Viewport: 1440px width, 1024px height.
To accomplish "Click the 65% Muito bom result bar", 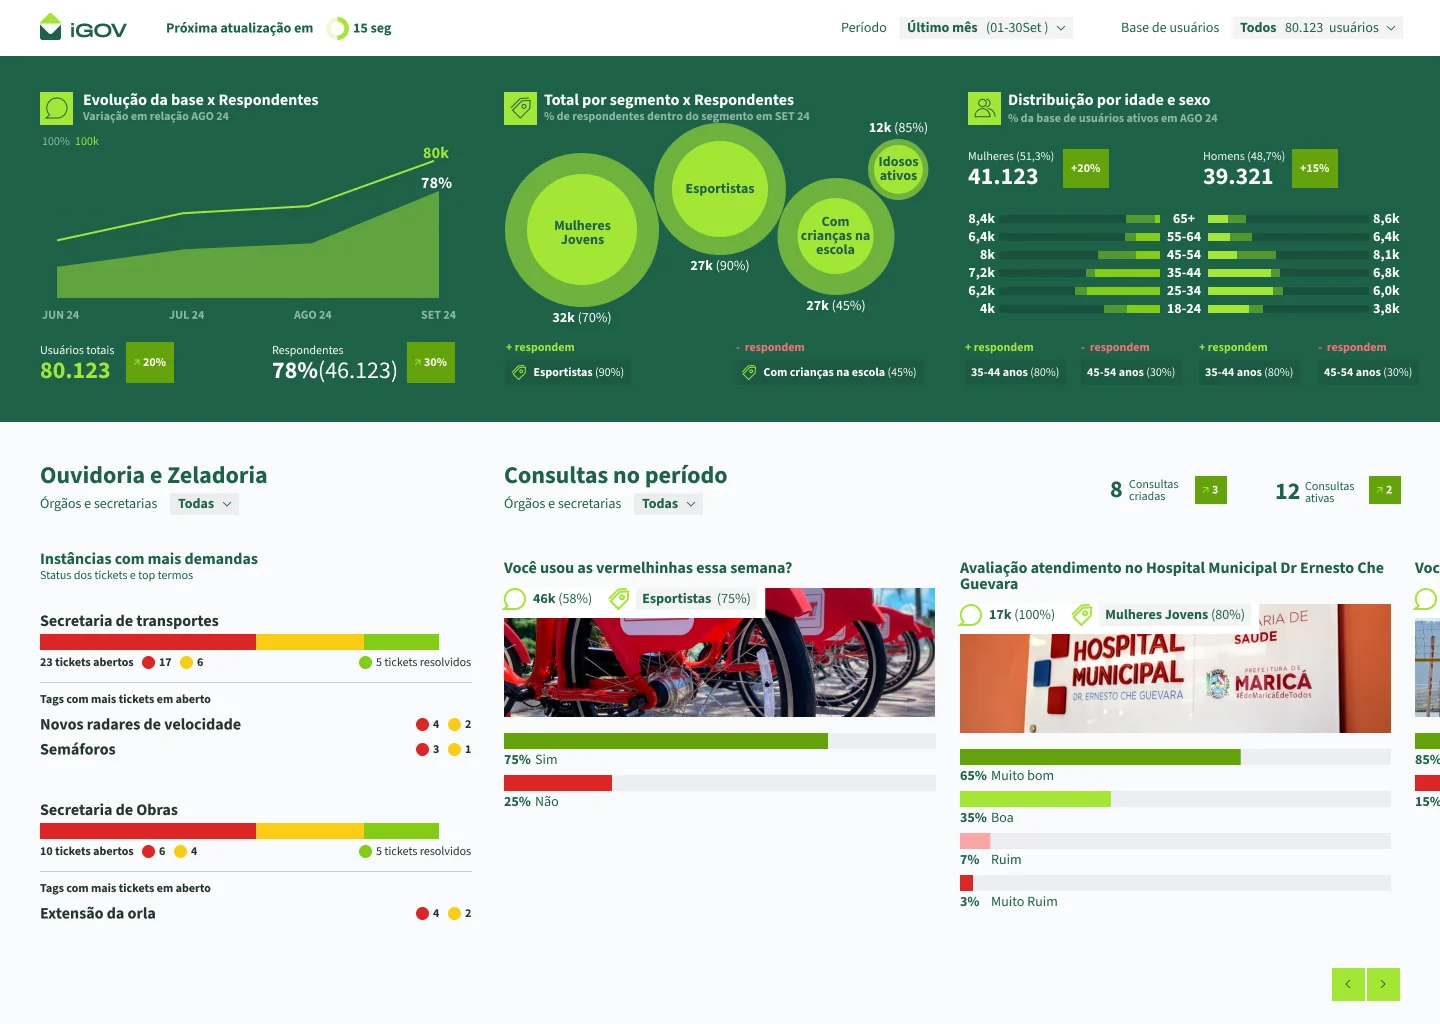I will click(1175, 757).
